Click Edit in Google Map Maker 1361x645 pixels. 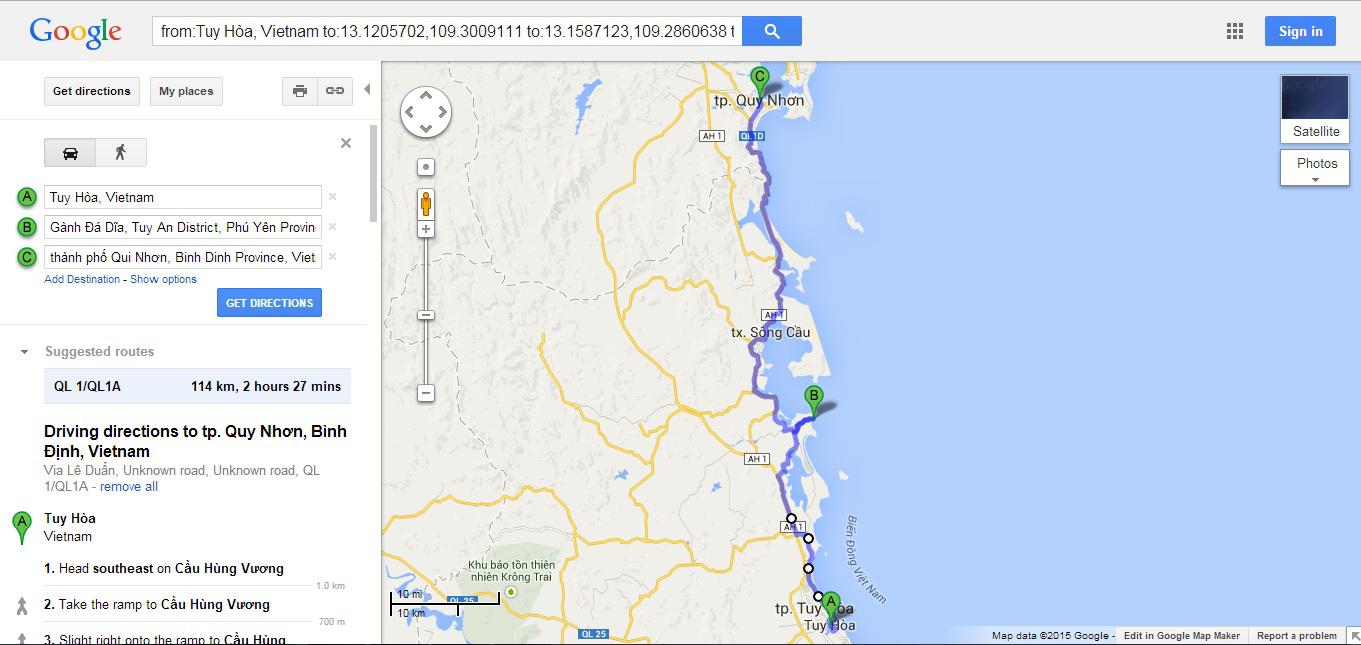click(x=1182, y=636)
